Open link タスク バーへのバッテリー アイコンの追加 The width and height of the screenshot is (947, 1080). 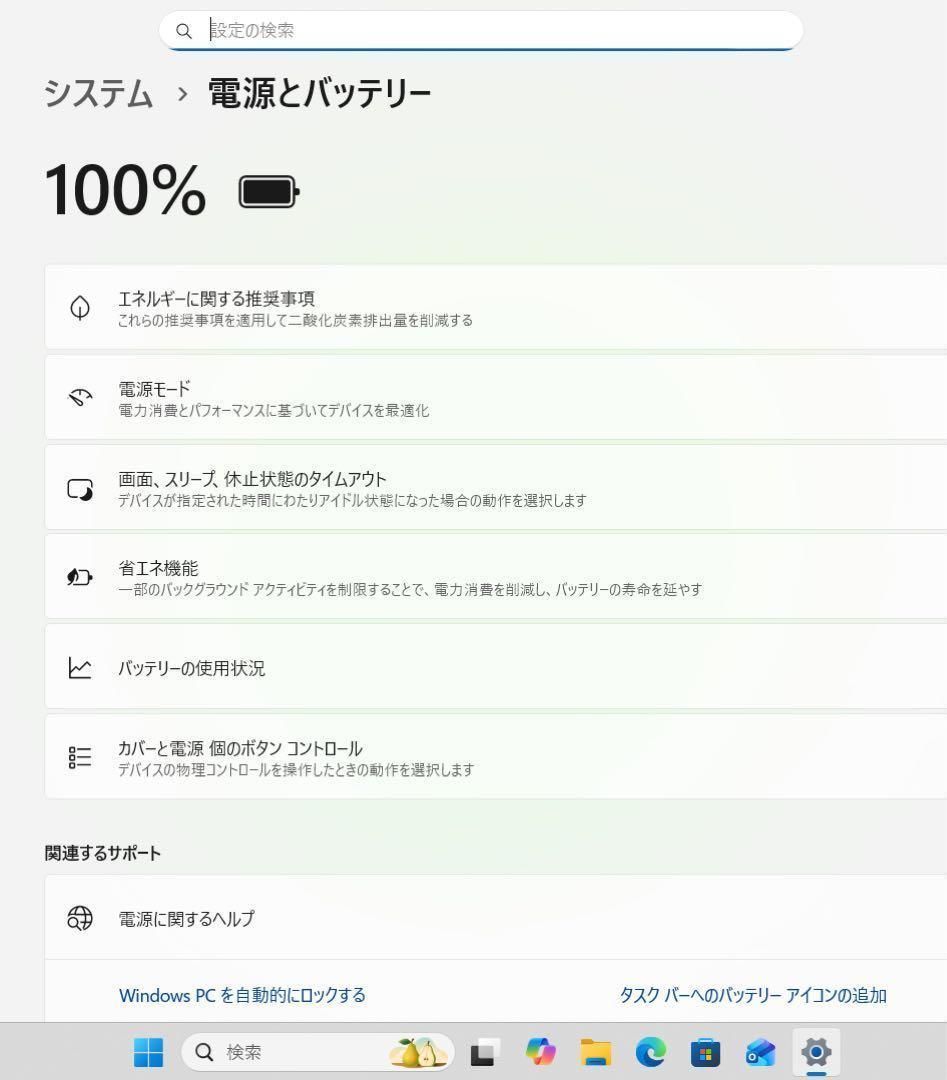(752, 995)
